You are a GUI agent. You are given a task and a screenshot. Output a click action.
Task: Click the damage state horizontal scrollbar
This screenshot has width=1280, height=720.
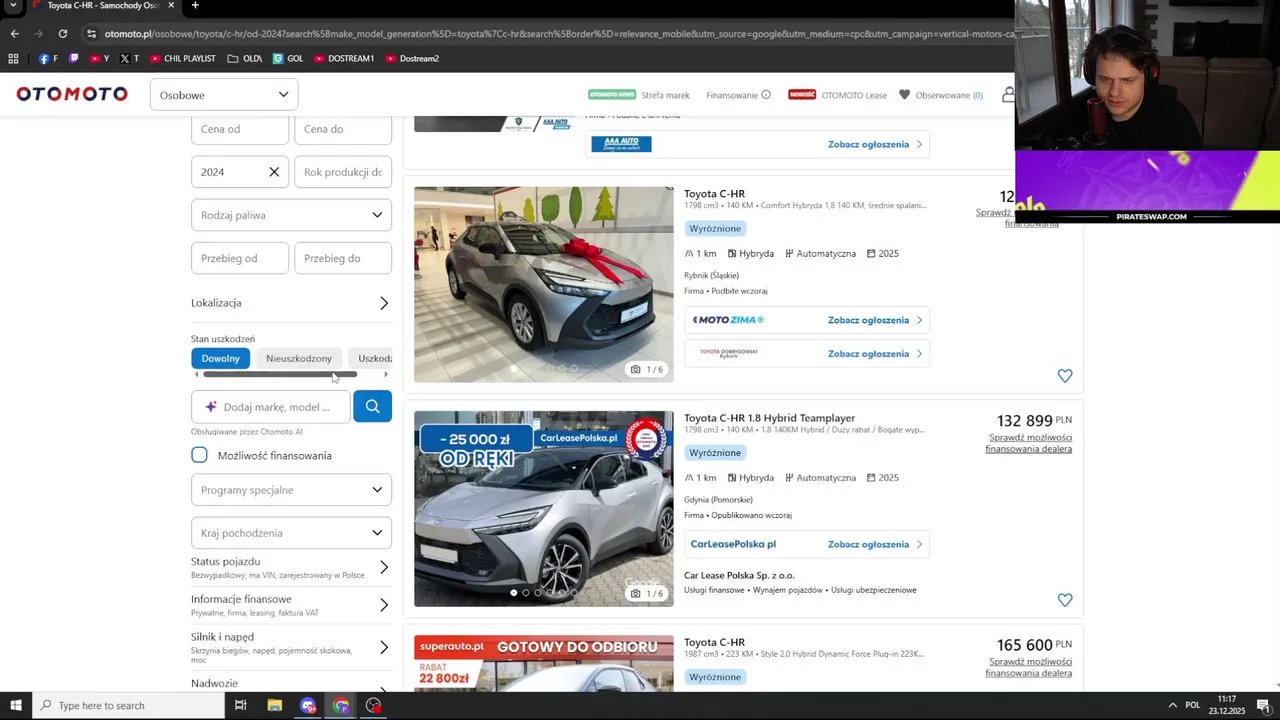tap(280, 374)
